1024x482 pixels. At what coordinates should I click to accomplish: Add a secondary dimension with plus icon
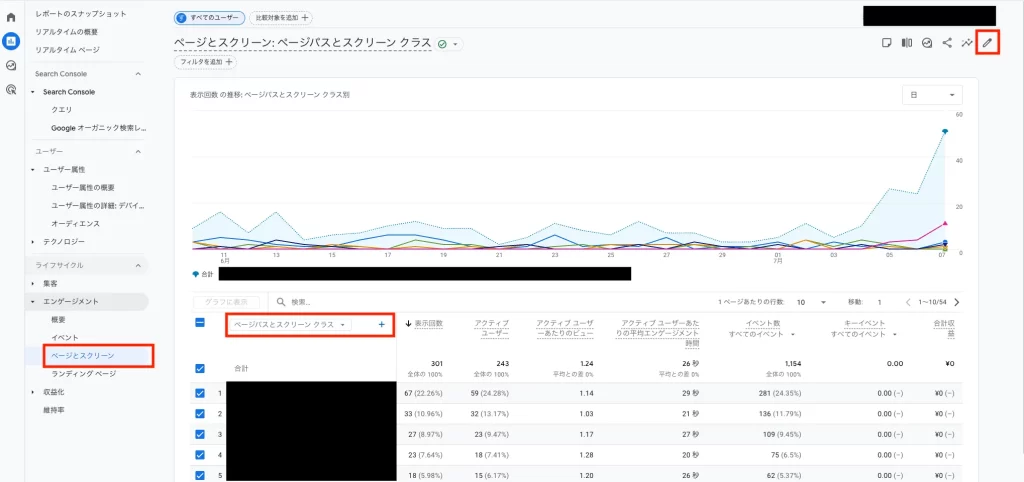point(381,324)
